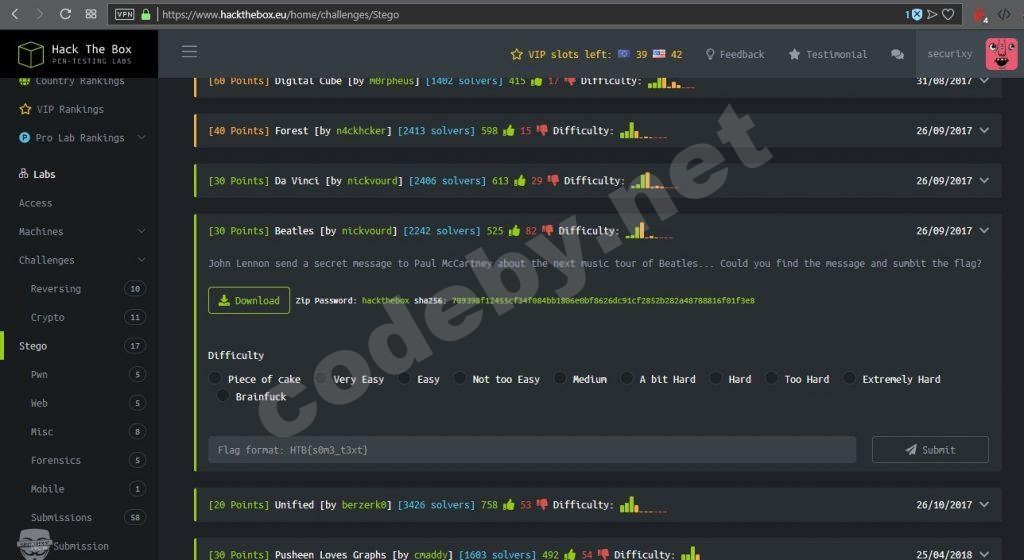The height and width of the screenshot is (560, 1024).
Task: Collapse the Challenges sidebar arrow
Action: pos(141,260)
